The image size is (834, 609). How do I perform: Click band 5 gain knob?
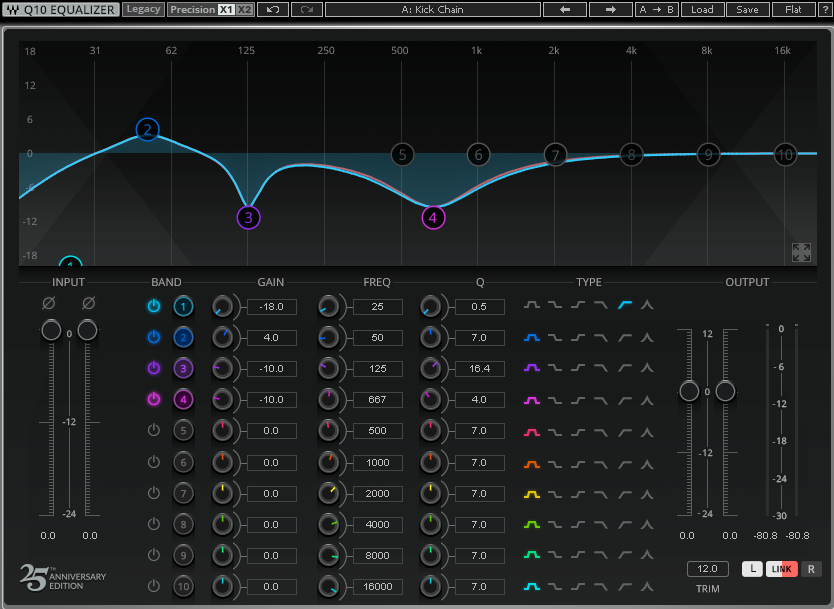click(x=222, y=431)
